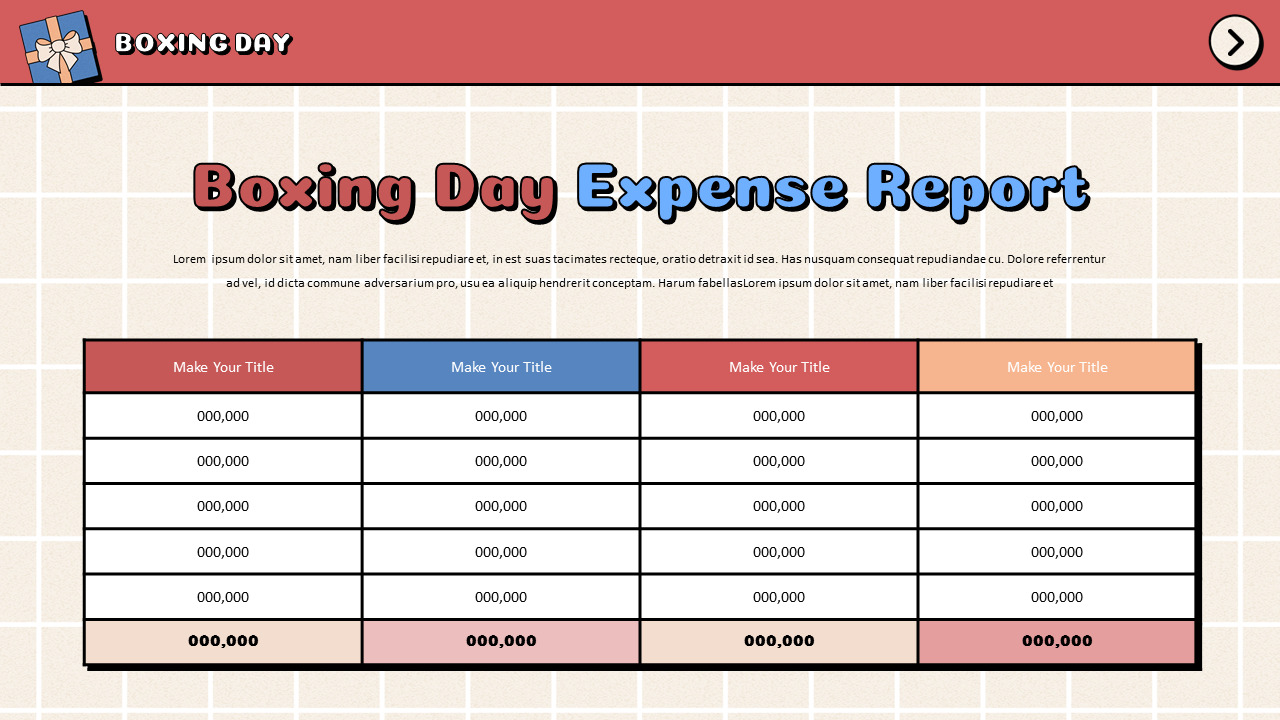This screenshot has height=720, width=1280.
Task: Select the bold pink total cell in second column
Action: coord(501,641)
